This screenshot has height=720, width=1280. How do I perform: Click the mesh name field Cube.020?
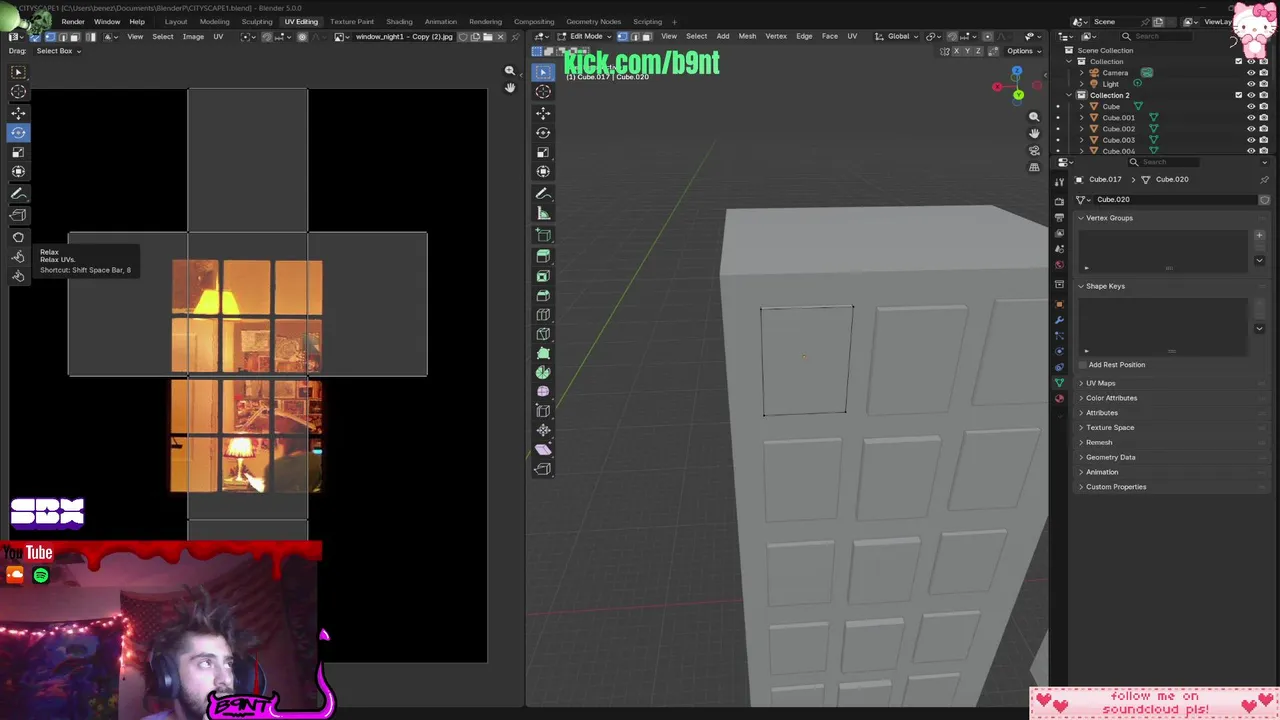1173,199
